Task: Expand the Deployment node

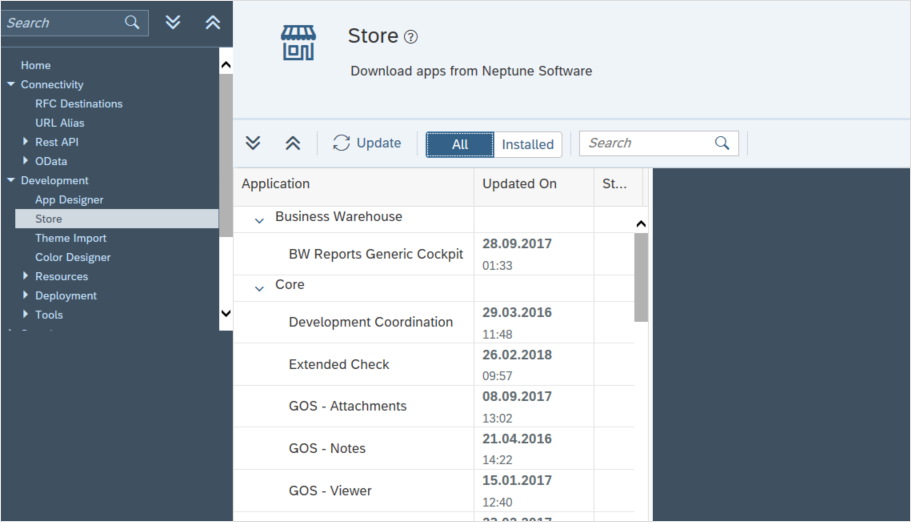Action: pyautogui.click(x=25, y=295)
